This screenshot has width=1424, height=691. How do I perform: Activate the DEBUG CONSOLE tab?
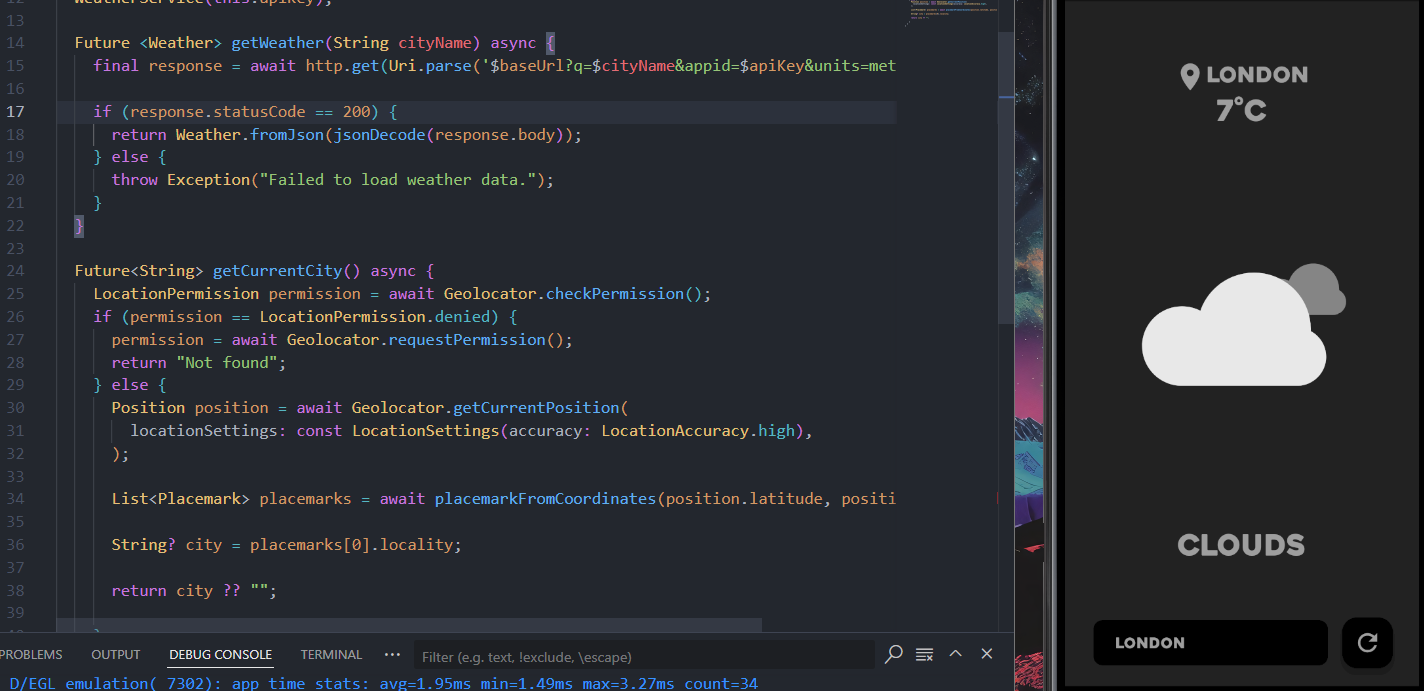click(220, 655)
